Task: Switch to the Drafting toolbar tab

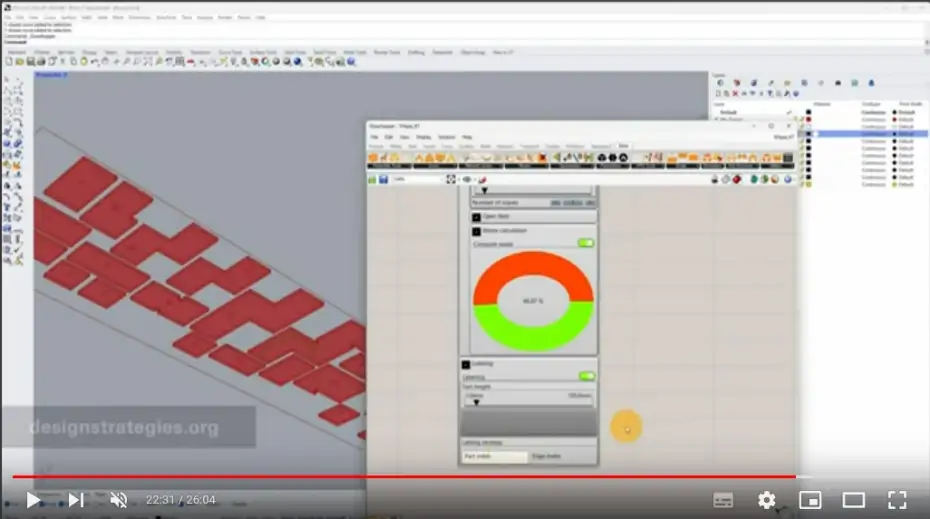Action: pos(416,52)
